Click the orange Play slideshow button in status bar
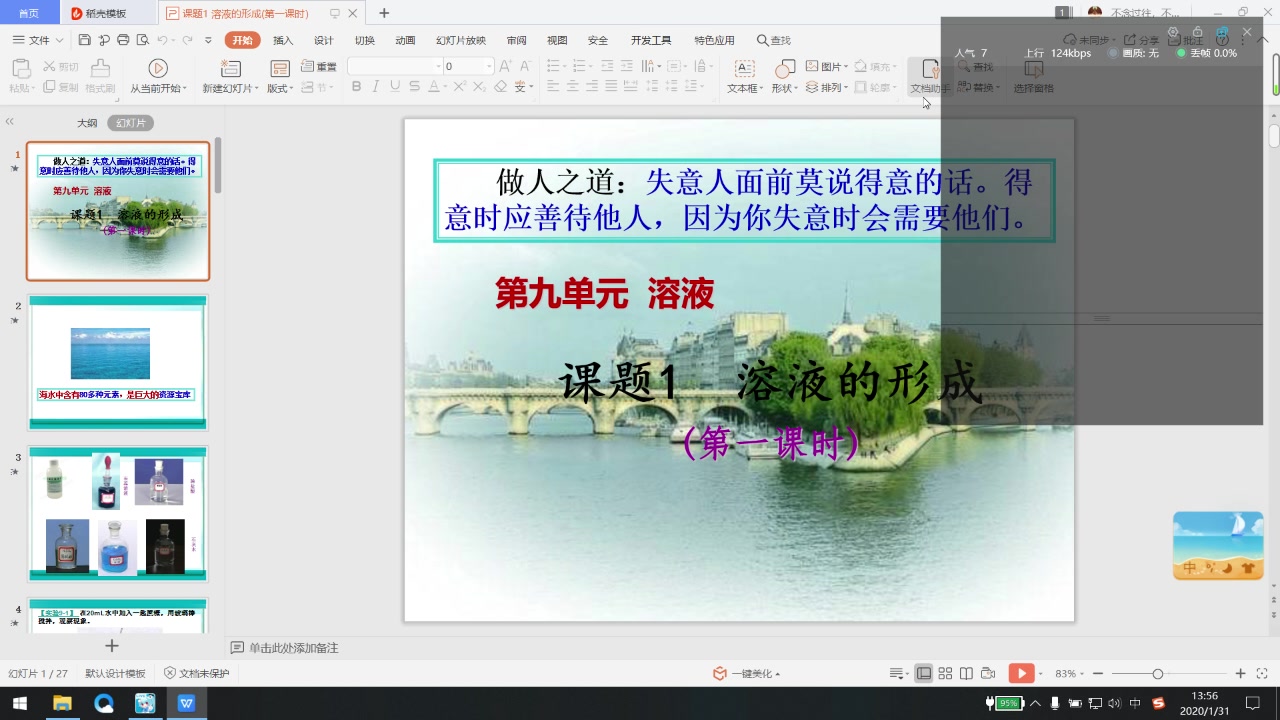1280x720 pixels. tap(1021, 673)
